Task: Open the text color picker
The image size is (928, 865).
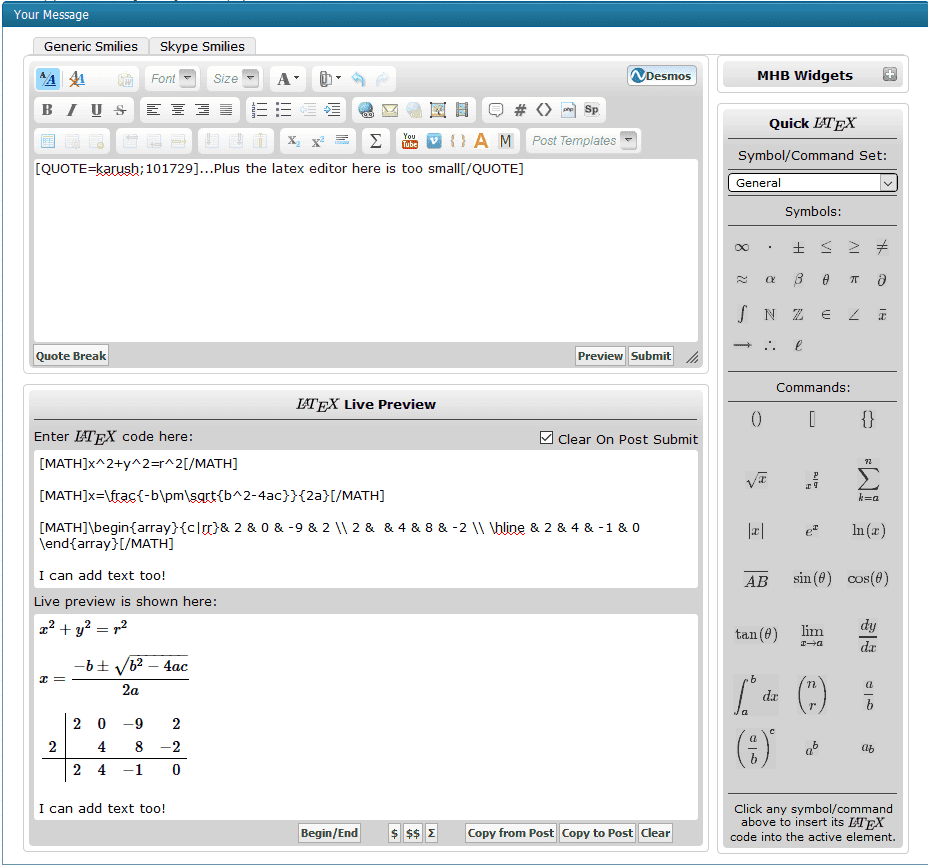Action: click(287, 79)
